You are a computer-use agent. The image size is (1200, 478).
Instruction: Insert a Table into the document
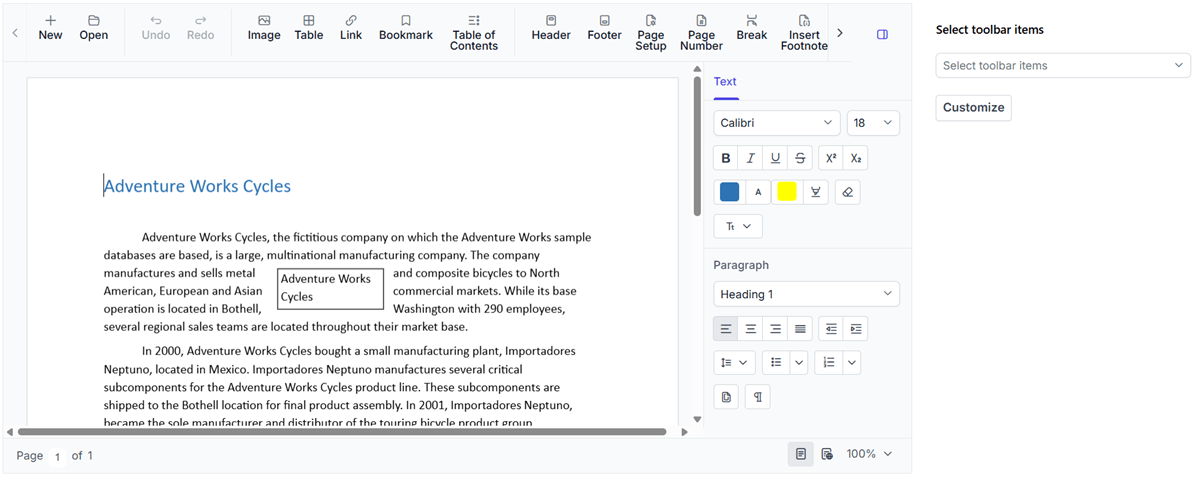(x=309, y=28)
